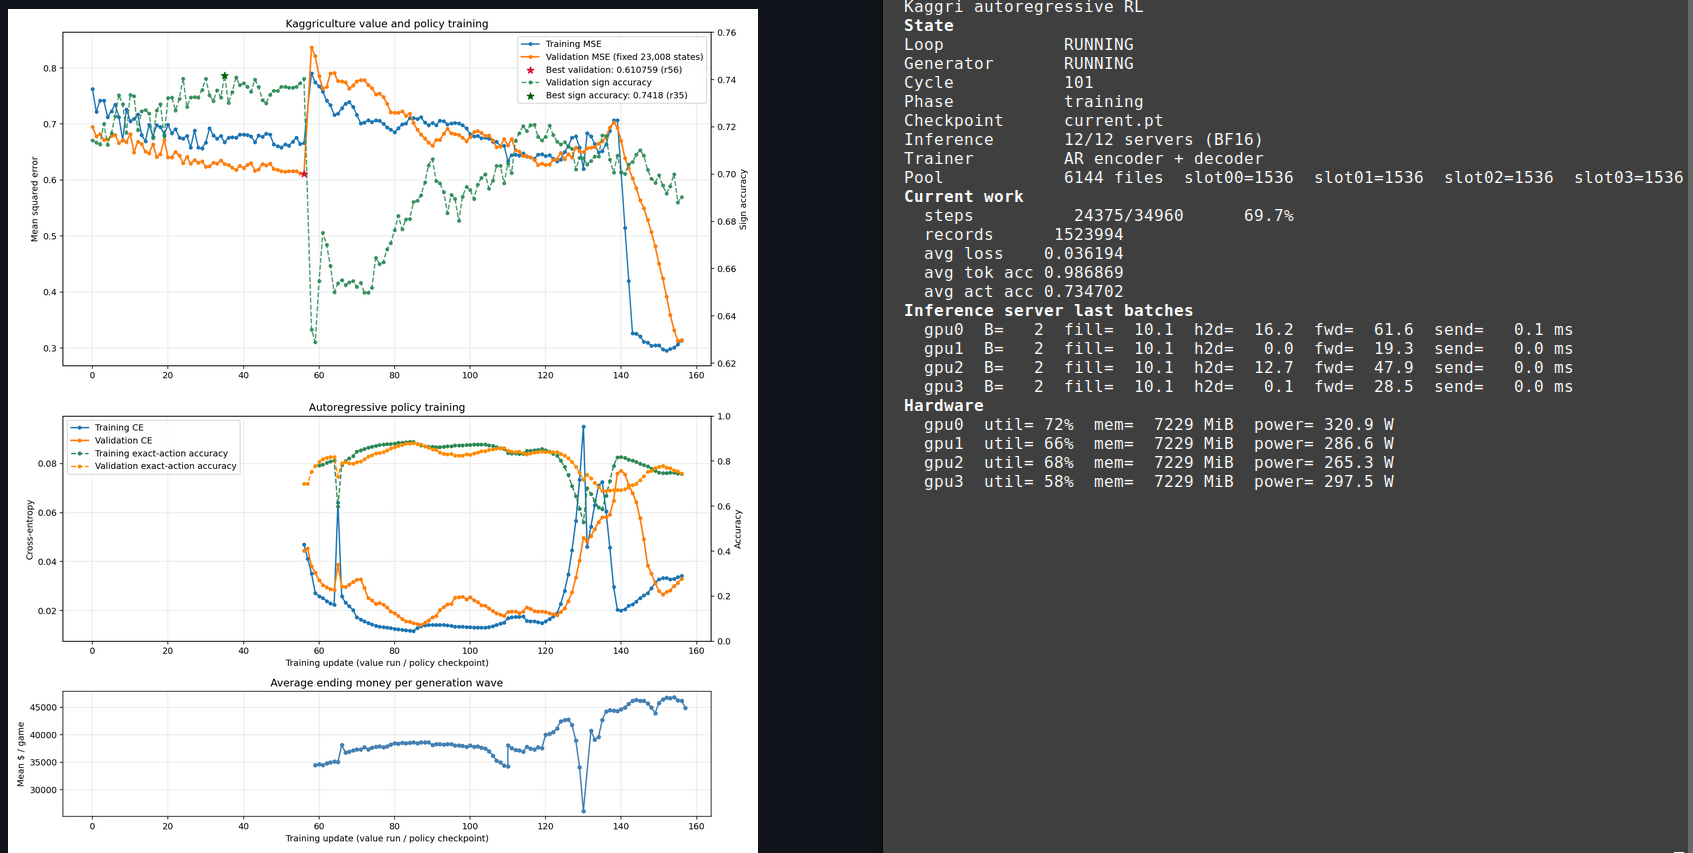The image size is (1693, 853).
Task: Click gpu1's util value "66%"
Action: [x=1058, y=444]
